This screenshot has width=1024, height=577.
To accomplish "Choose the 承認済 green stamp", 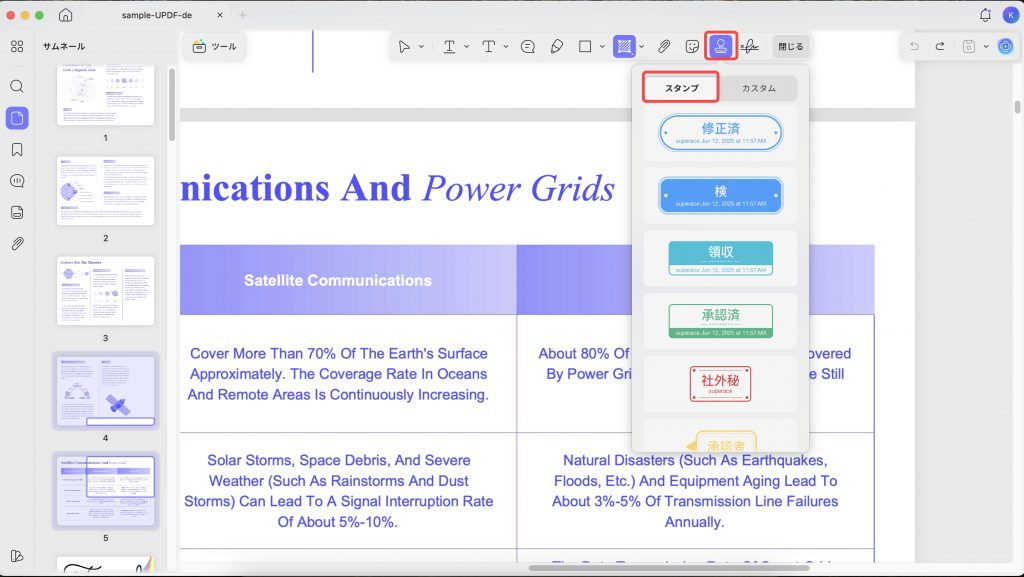I will click(x=720, y=321).
